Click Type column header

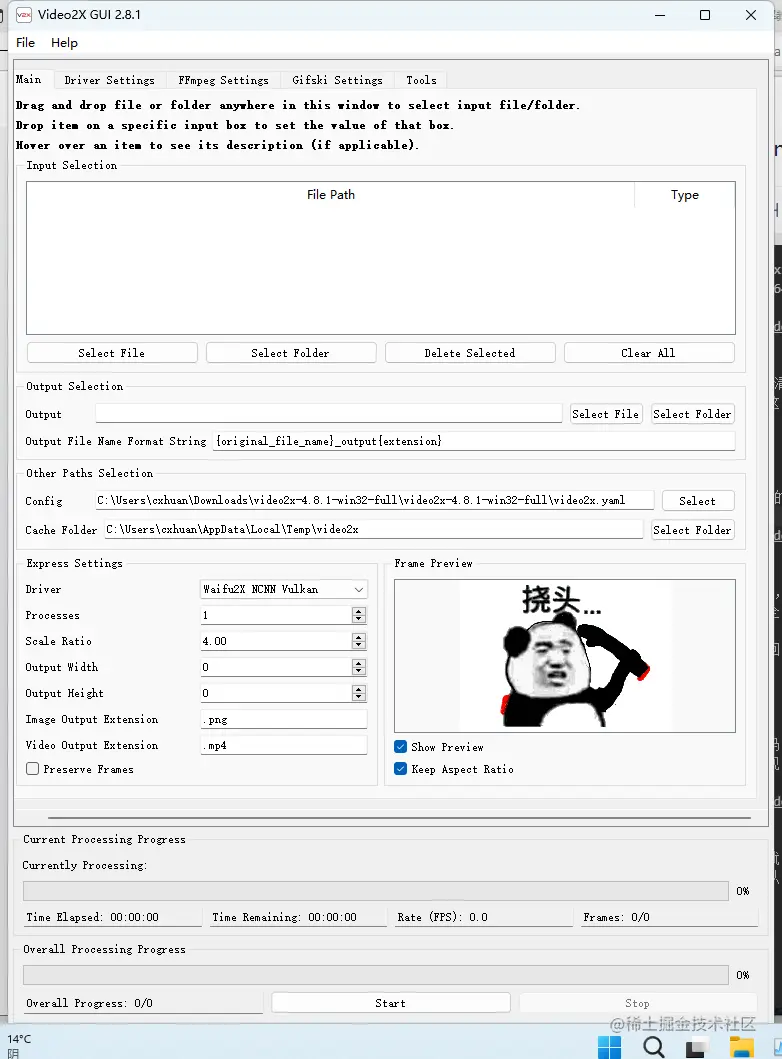tap(685, 195)
